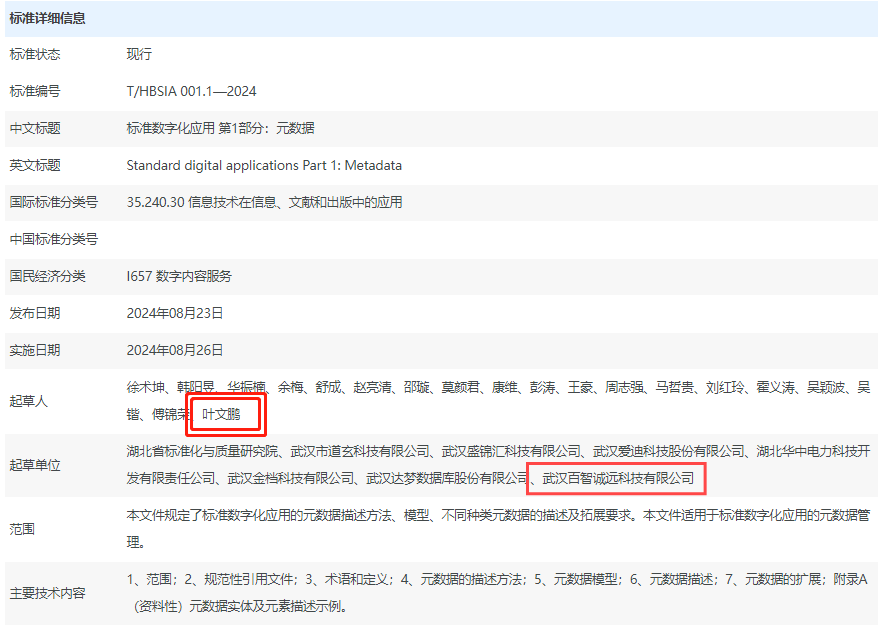Click the 范围 row label
This screenshot has height=632, width=883.
(22, 529)
